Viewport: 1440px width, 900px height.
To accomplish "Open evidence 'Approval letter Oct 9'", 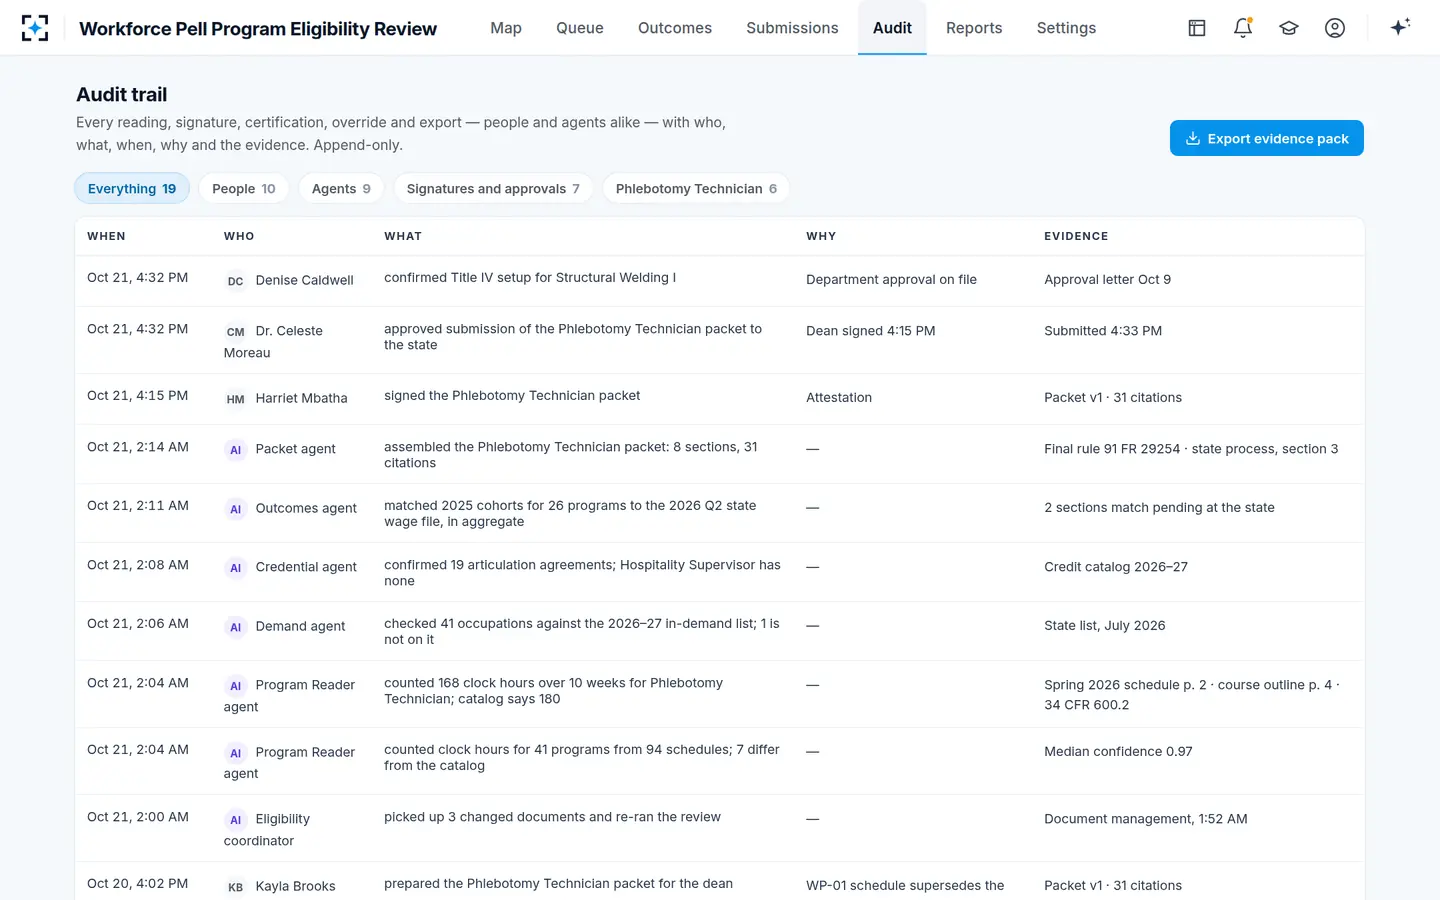I will tap(1107, 280).
